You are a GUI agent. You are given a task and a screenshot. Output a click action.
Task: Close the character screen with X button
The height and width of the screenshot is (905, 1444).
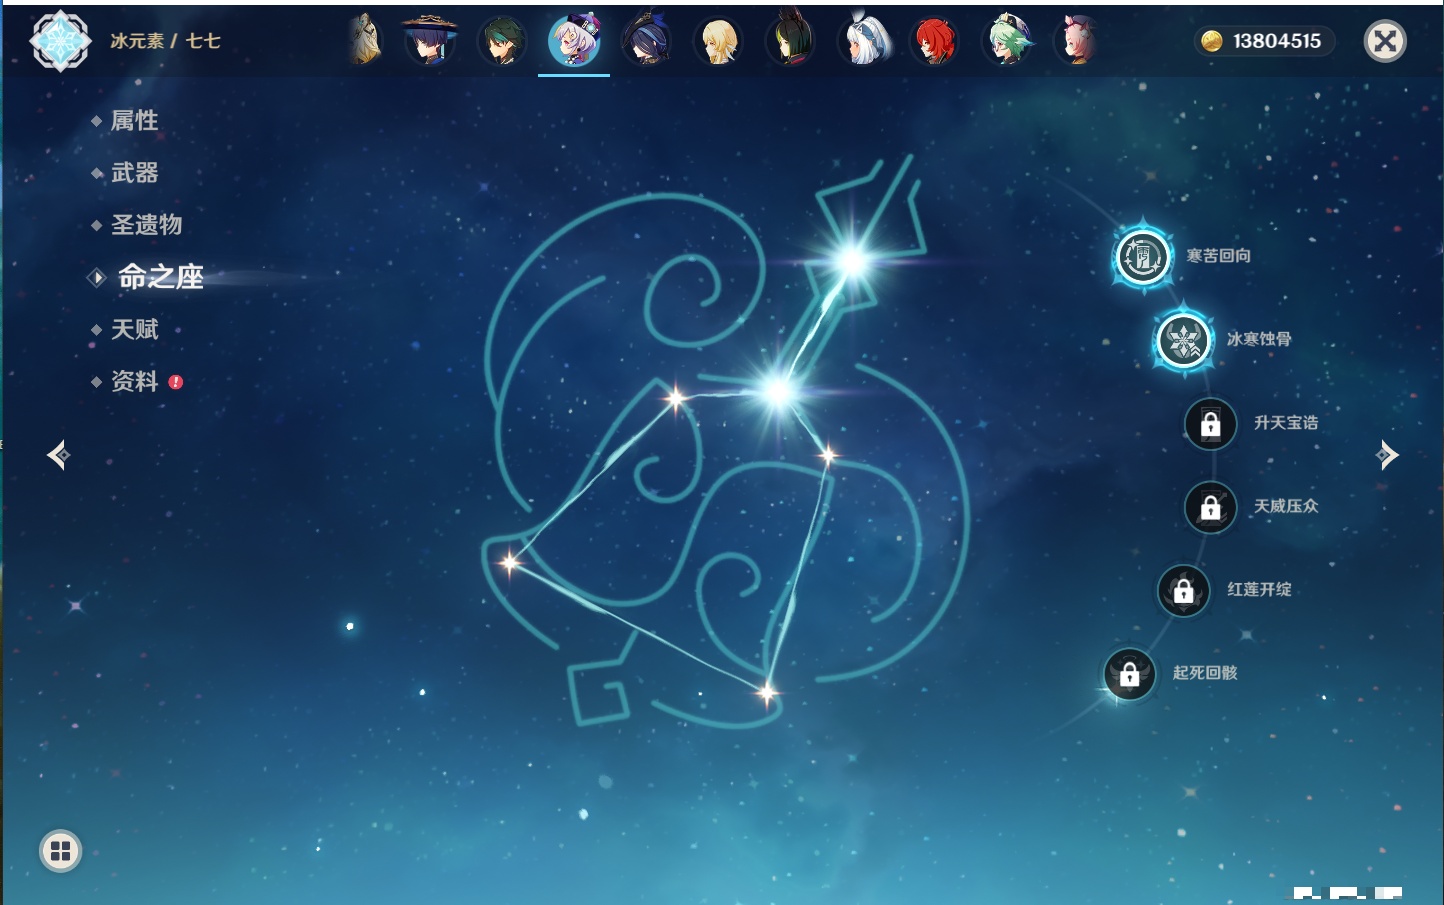(1385, 41)
